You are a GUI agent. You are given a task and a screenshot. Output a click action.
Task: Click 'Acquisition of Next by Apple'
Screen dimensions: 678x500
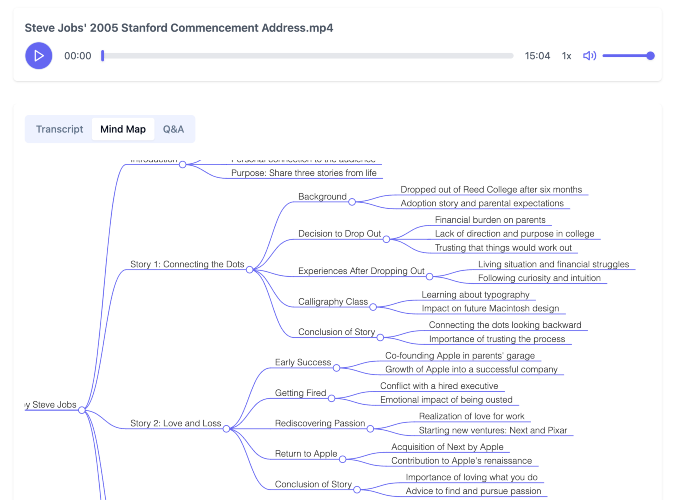click(x=447, y=447)
